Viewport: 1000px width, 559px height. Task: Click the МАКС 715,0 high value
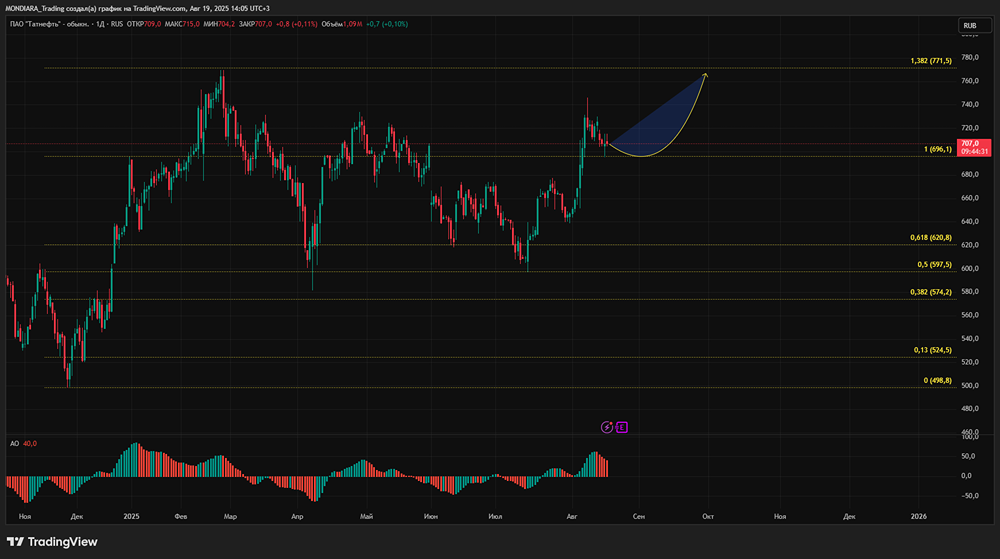[x=182, y=24]
